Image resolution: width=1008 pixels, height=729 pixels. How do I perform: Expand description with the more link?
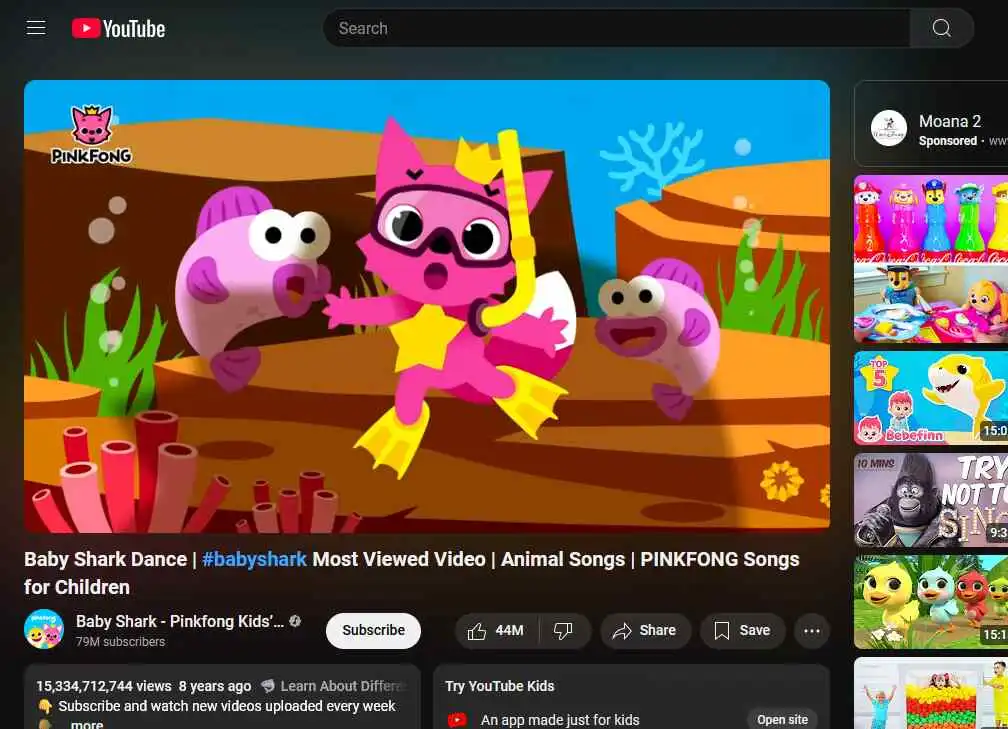(x=87, y=724)
